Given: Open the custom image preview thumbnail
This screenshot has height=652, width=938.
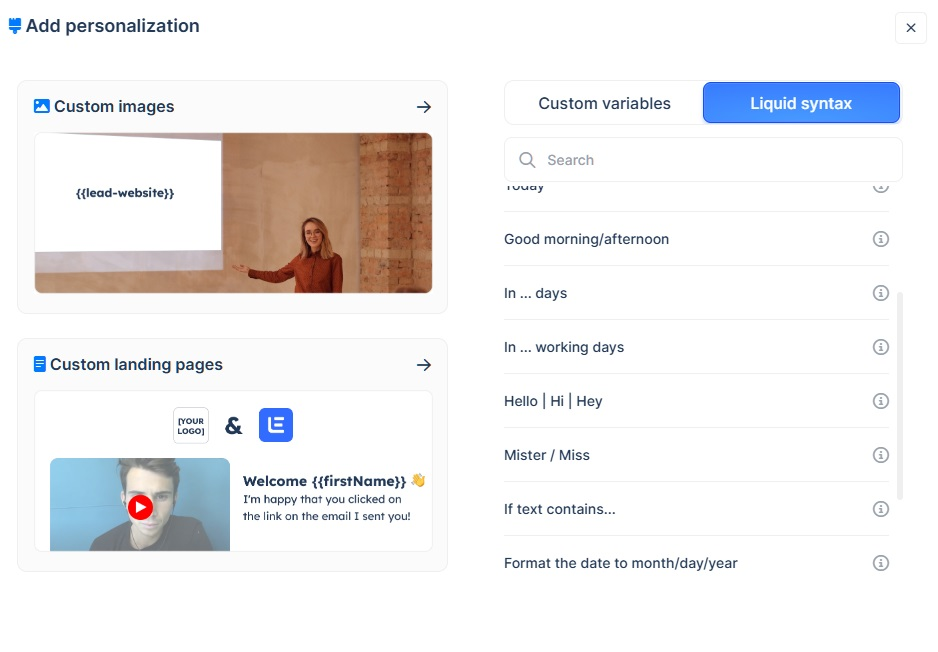Looking at the screenshot, I should tap(233, 213).
